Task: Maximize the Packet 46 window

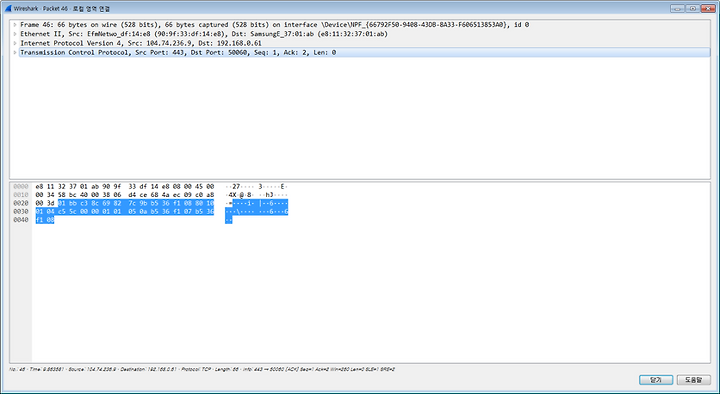Action: pyautogui.click(x=692, y=8)
